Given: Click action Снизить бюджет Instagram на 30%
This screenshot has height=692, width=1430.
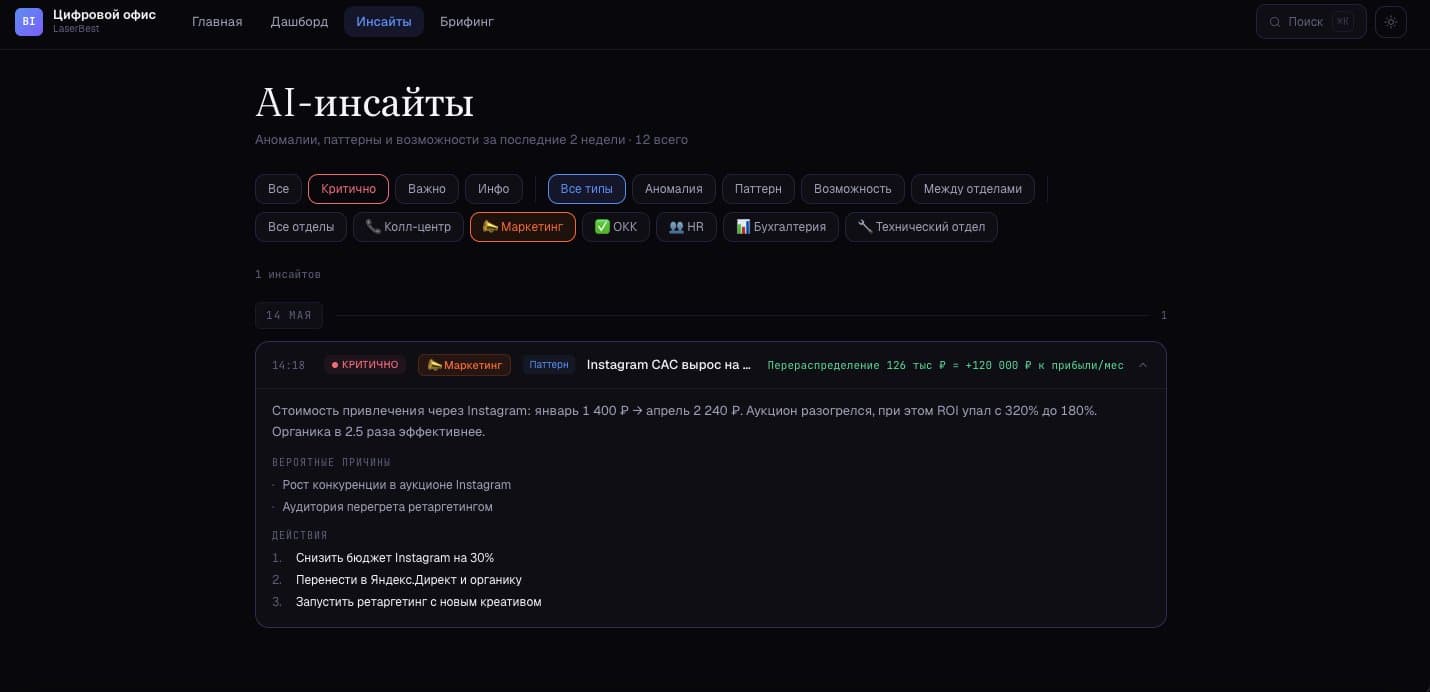Looking at the screenshot, I should (x=395, y=558).
